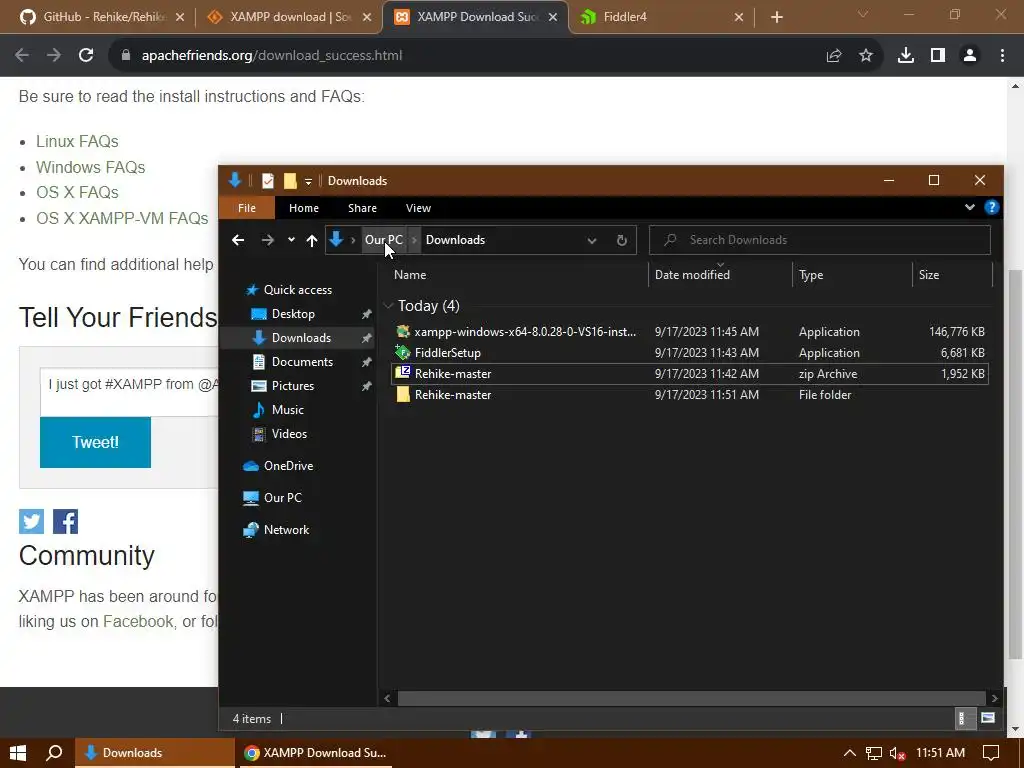
Task: Select Desktop in Quick access
Action: [293, 314]
